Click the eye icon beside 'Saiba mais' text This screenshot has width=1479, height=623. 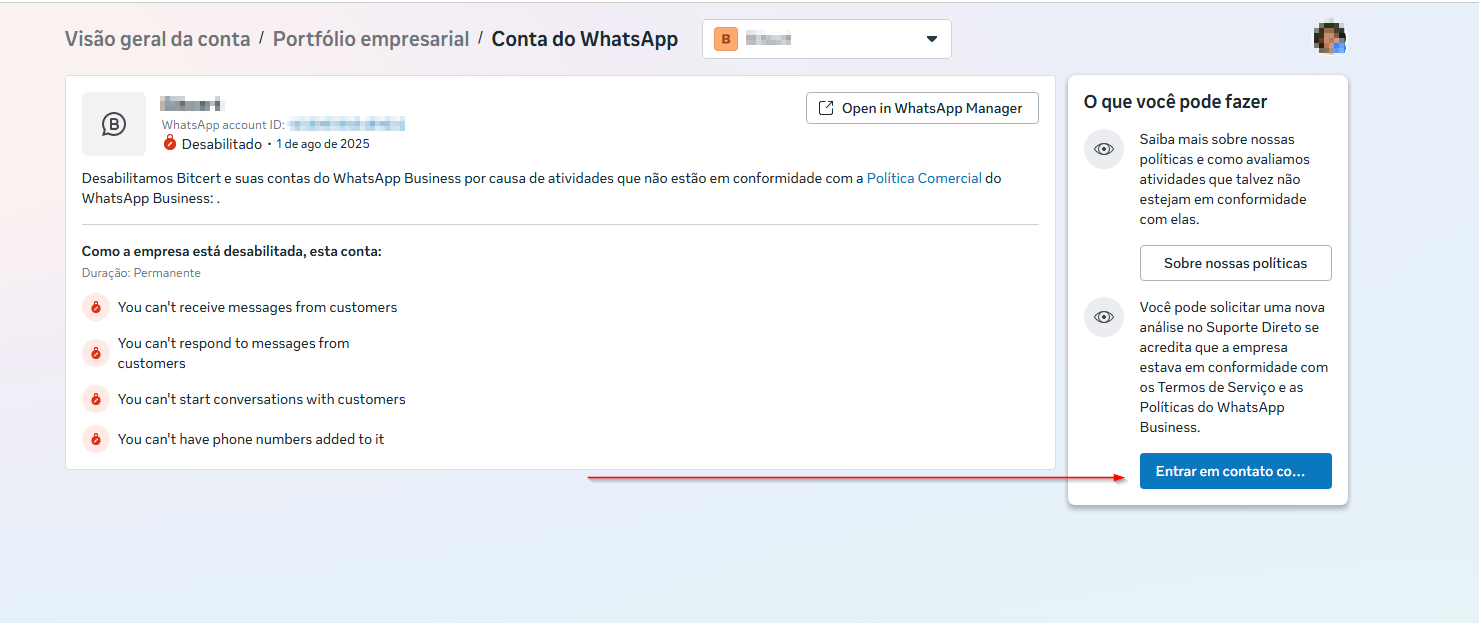1104,149
